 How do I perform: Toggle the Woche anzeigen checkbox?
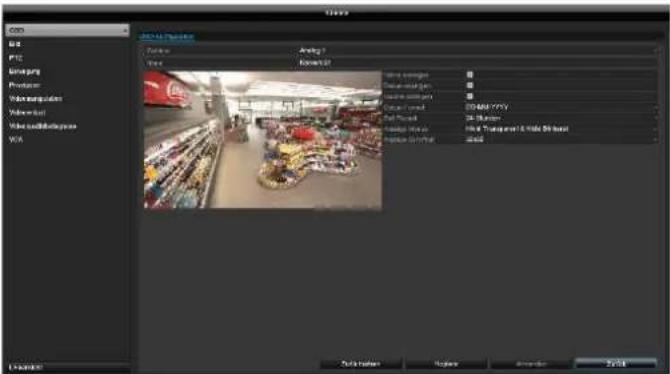point(470,96)
